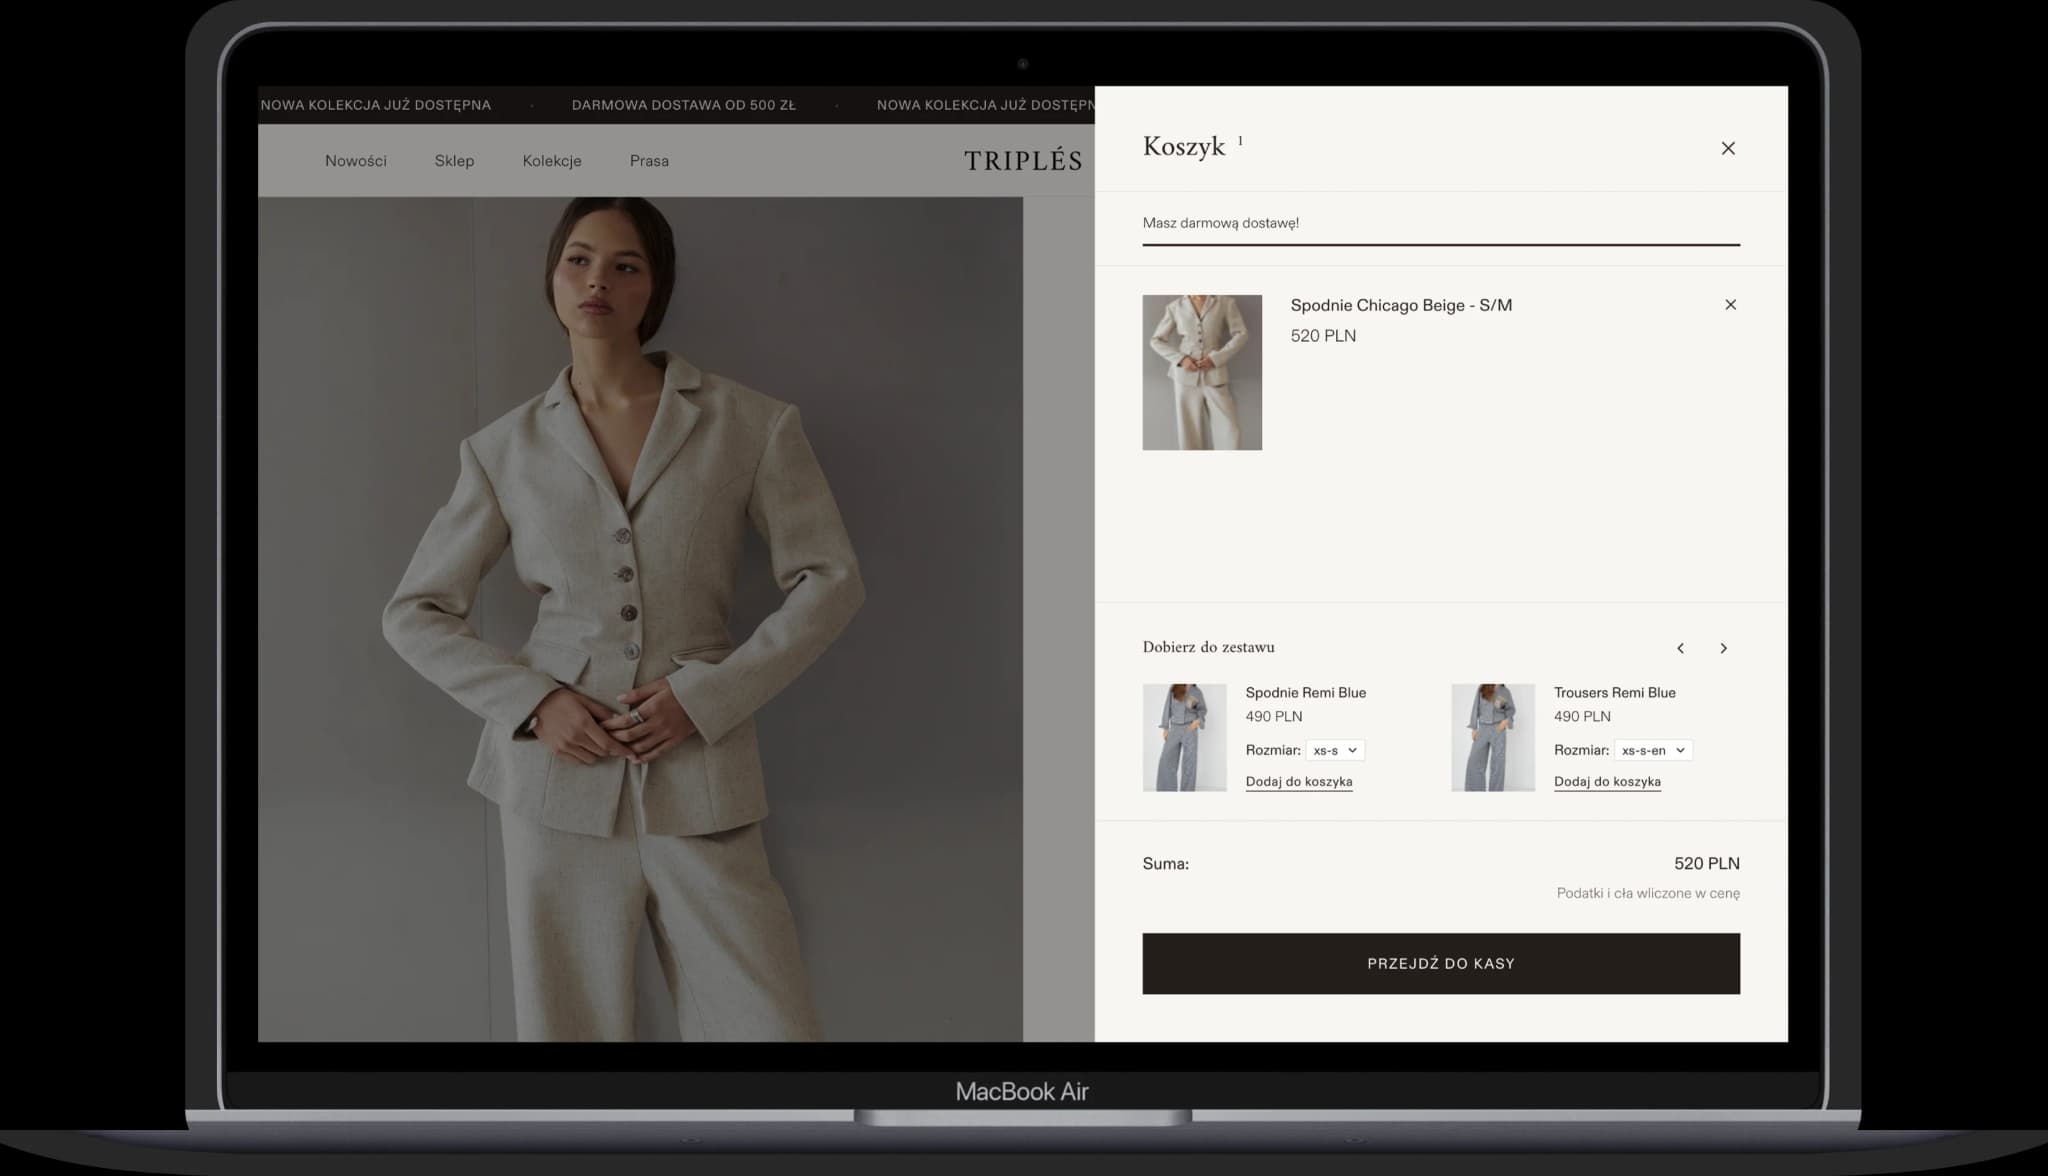Image resolution: width=2048 pixels, height=1176 pixels.
Task: Open the size dropdown for Spodnie Remi Blue
Action: click(1335, 750)
